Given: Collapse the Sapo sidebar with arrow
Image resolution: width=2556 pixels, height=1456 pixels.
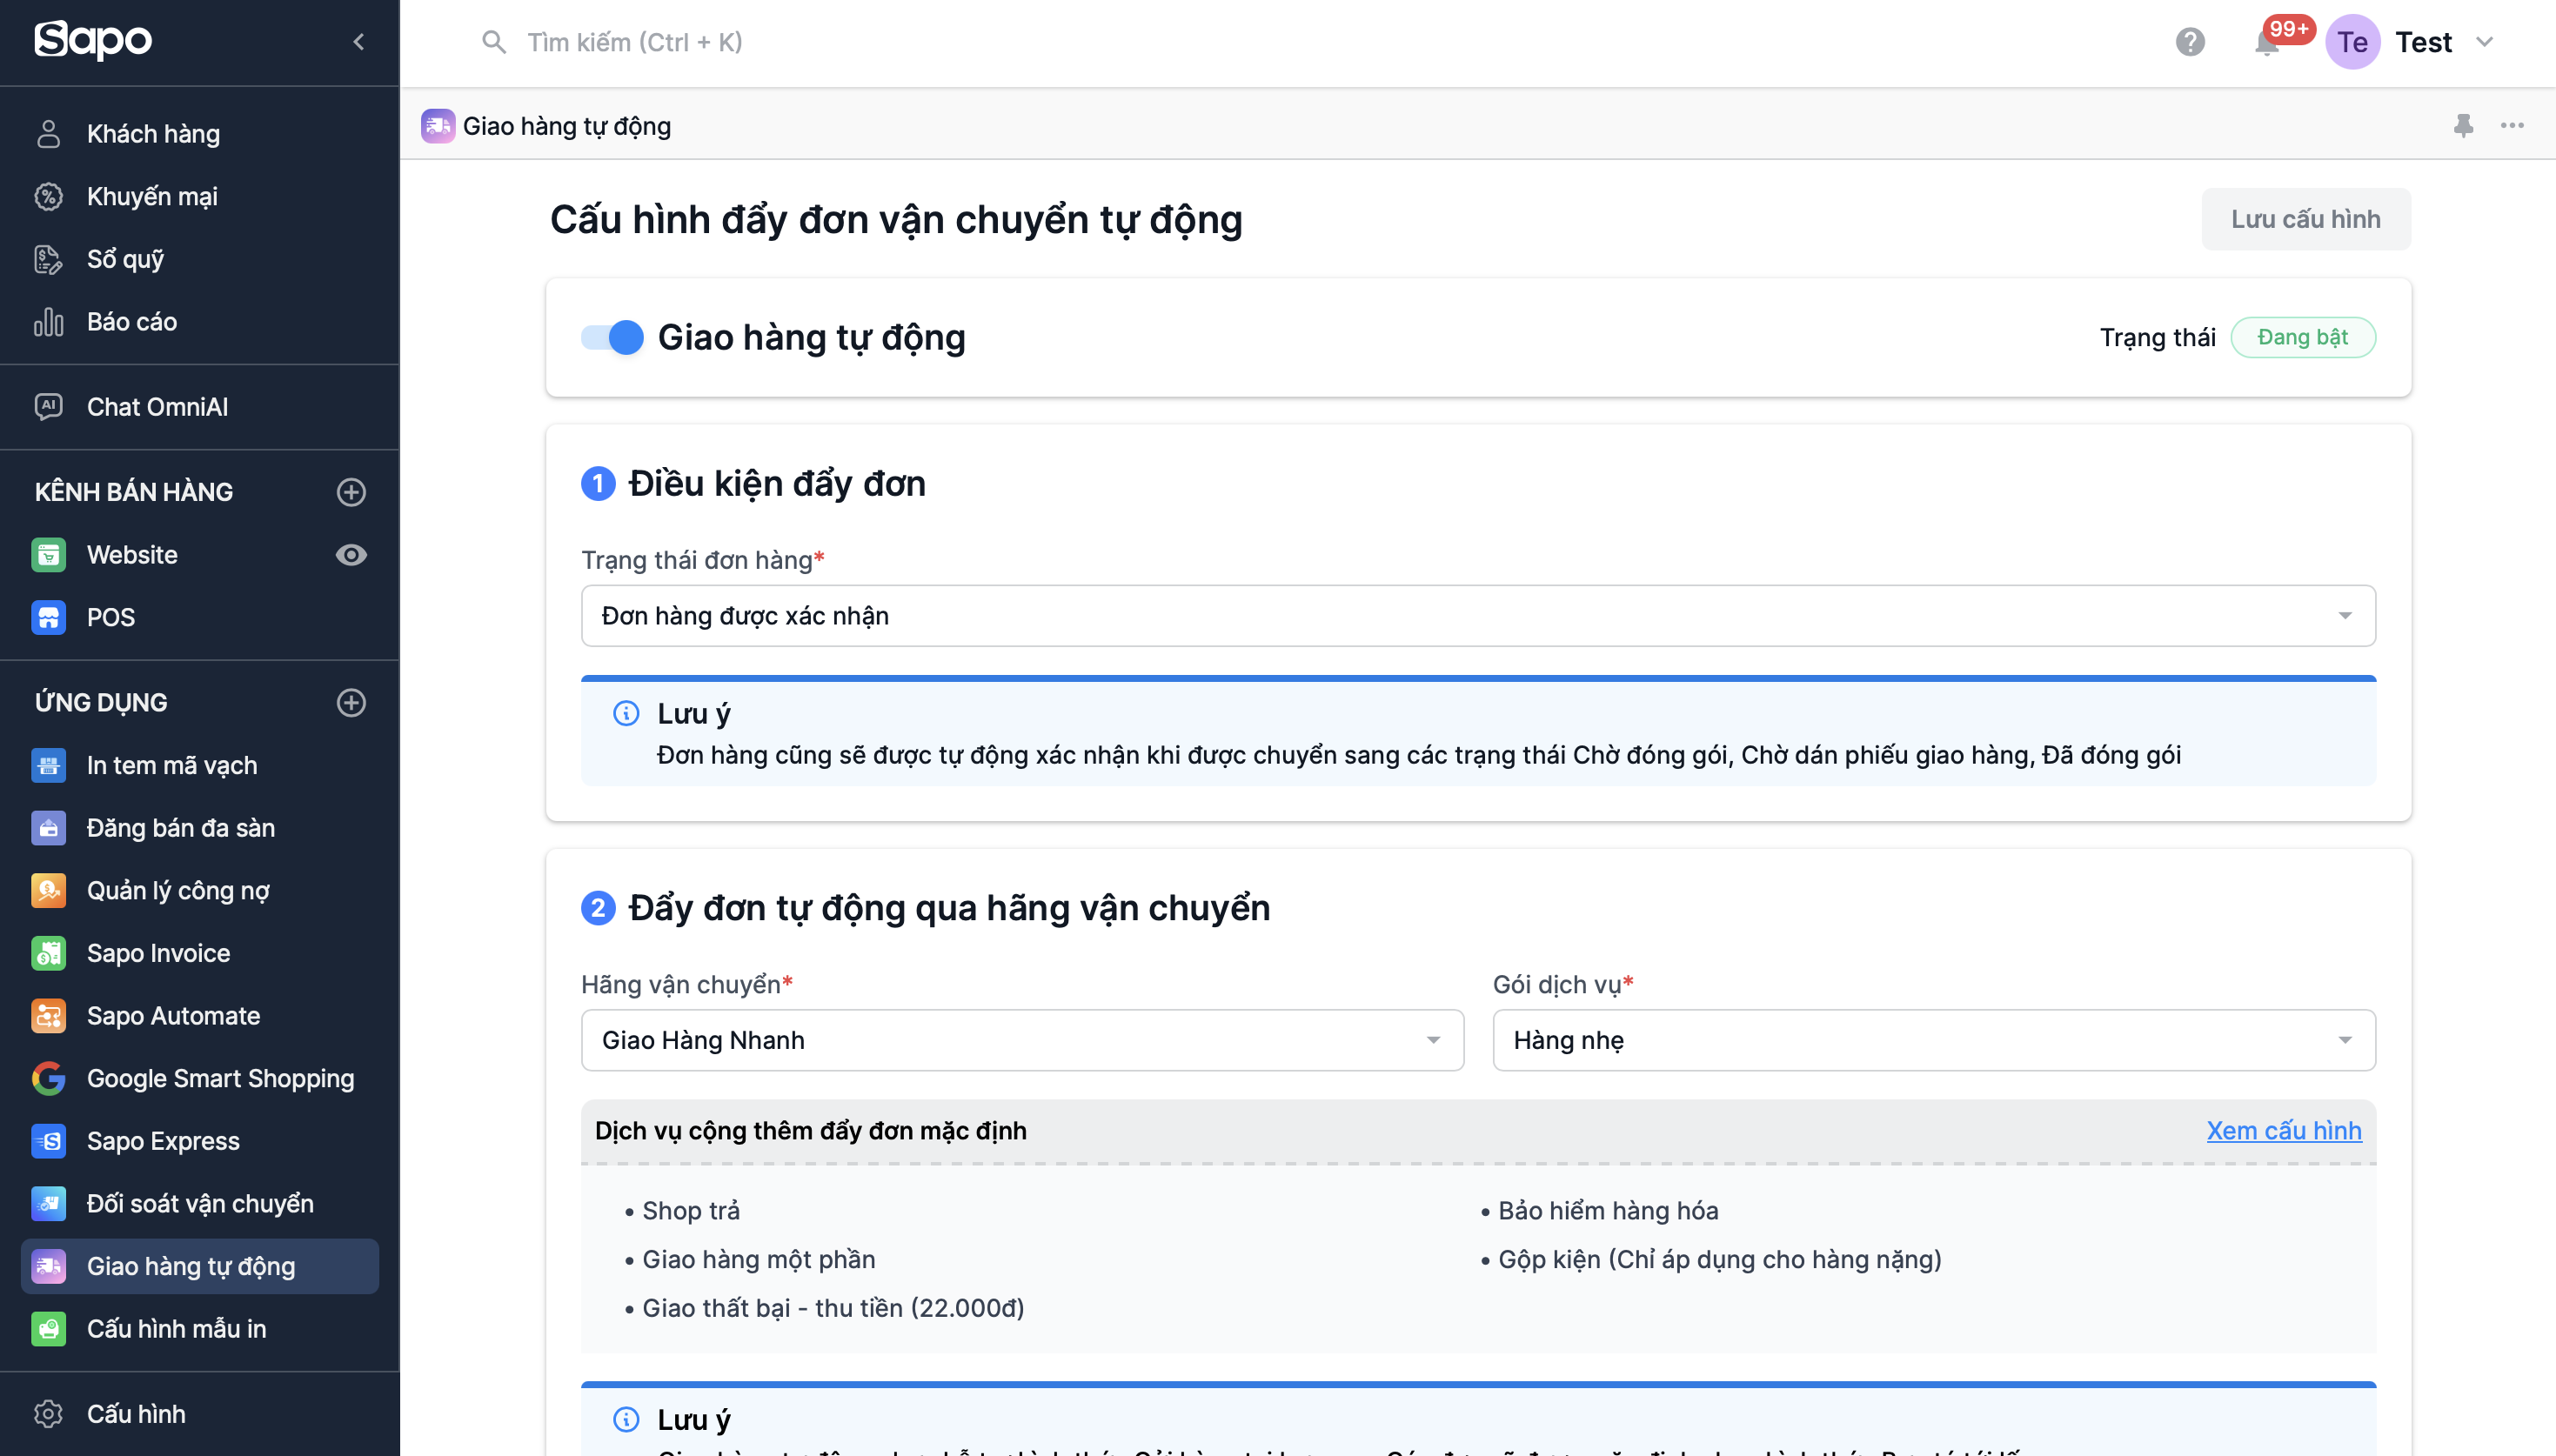Looking at the screenshot, I should 358,42.
